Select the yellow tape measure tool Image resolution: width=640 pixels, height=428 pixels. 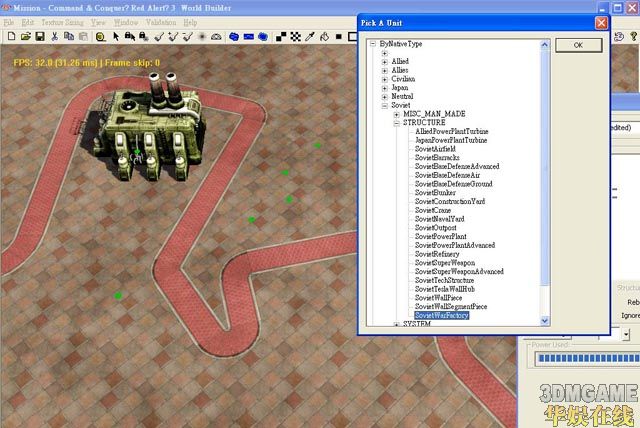click(x=100, y=37)
